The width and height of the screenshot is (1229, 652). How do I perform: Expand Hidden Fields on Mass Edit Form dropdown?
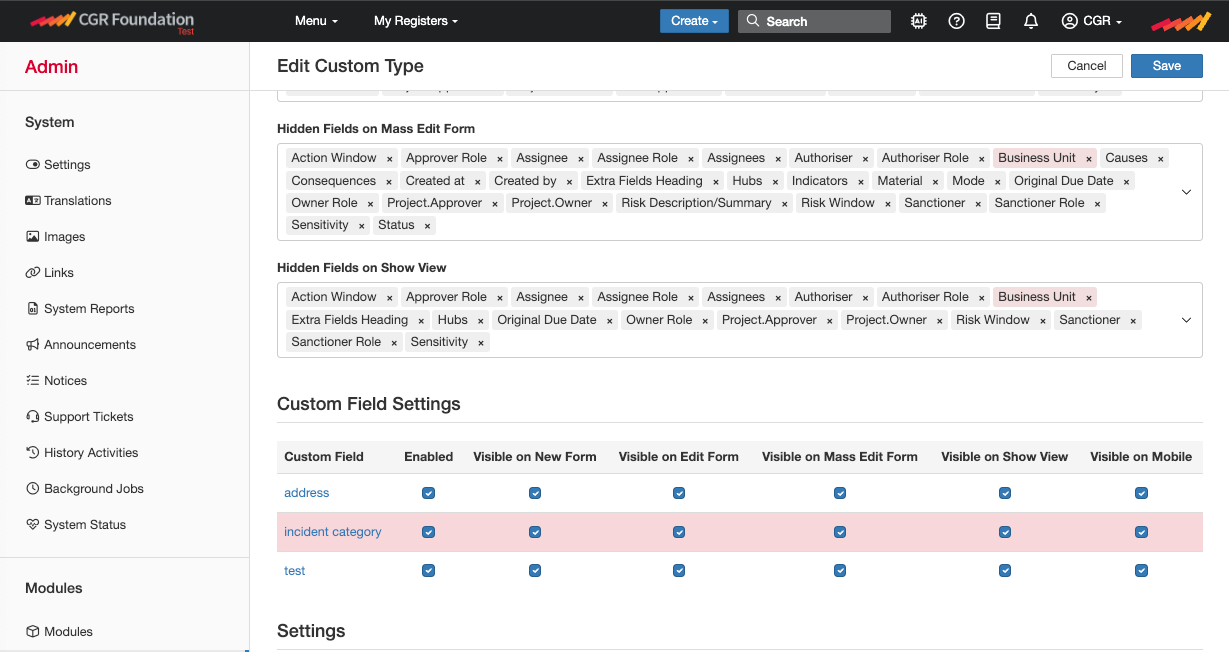pos(1186,192)
